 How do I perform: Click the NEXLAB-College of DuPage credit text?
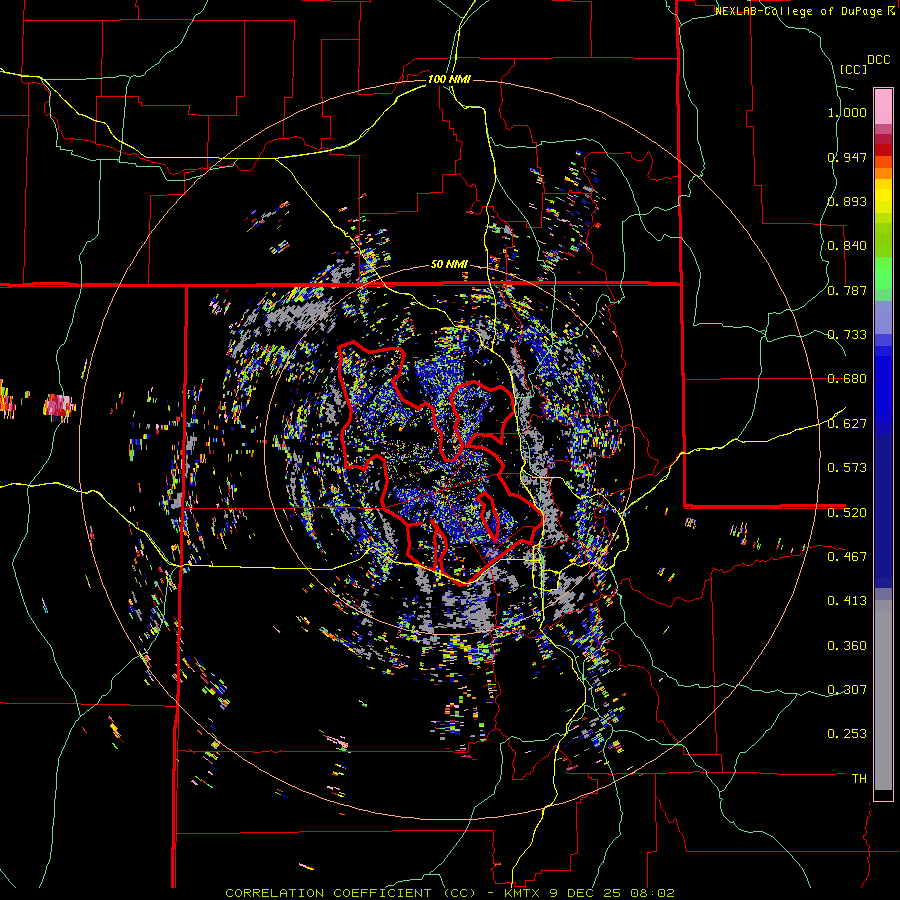(x=804, y=11)
